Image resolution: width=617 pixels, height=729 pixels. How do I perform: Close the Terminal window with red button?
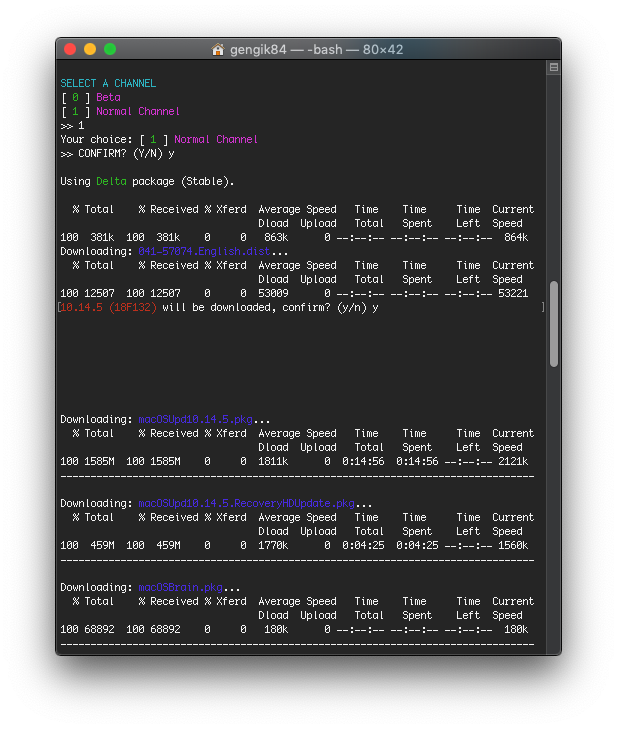[70, 49]
